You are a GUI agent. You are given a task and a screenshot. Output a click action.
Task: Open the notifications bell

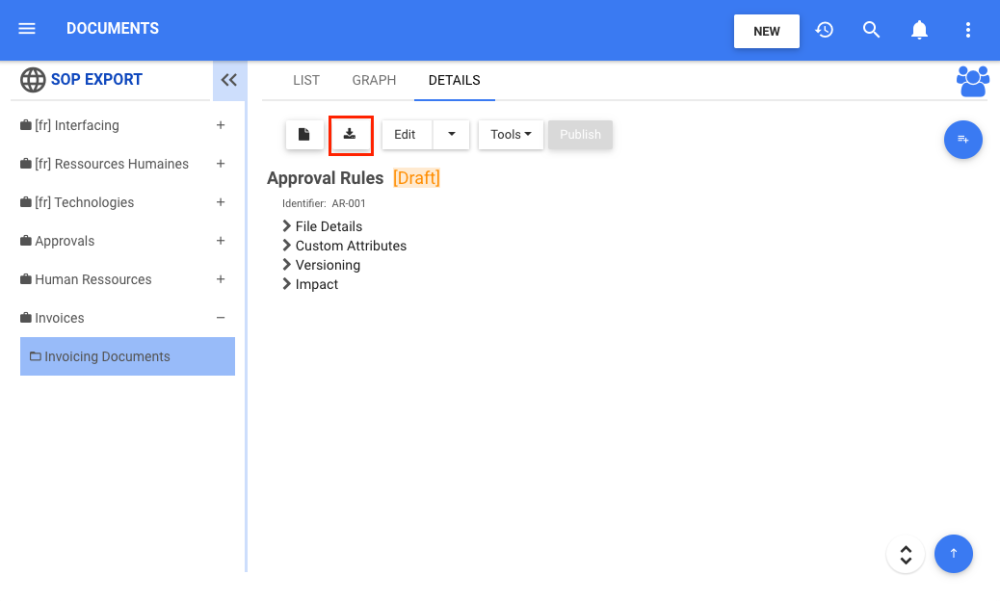click(x=919, y=30)
